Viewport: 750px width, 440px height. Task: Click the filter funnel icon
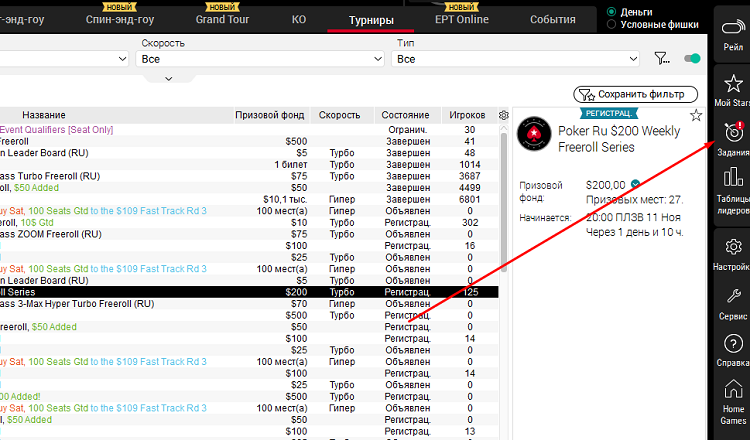661,59
